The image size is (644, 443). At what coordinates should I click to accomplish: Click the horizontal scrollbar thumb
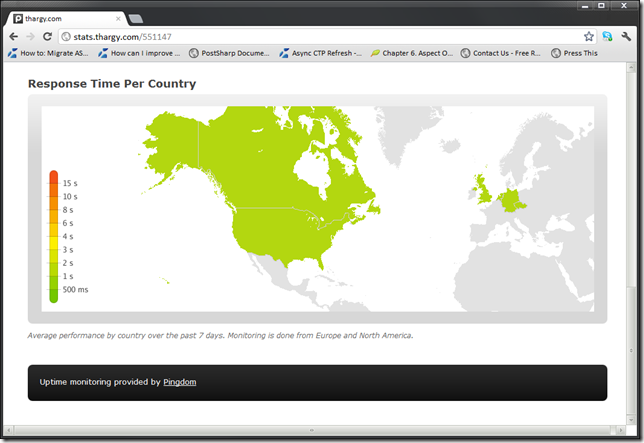[312, 430]
